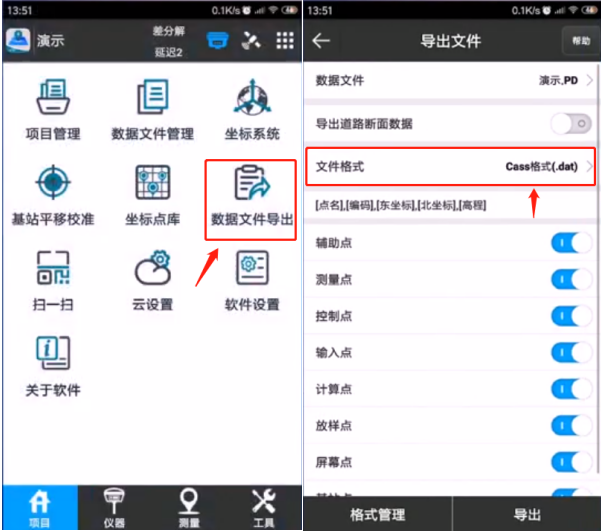Switch to 仪器 bottom tab
Screen dimensions: 601x531
click(x=114, y=508)
